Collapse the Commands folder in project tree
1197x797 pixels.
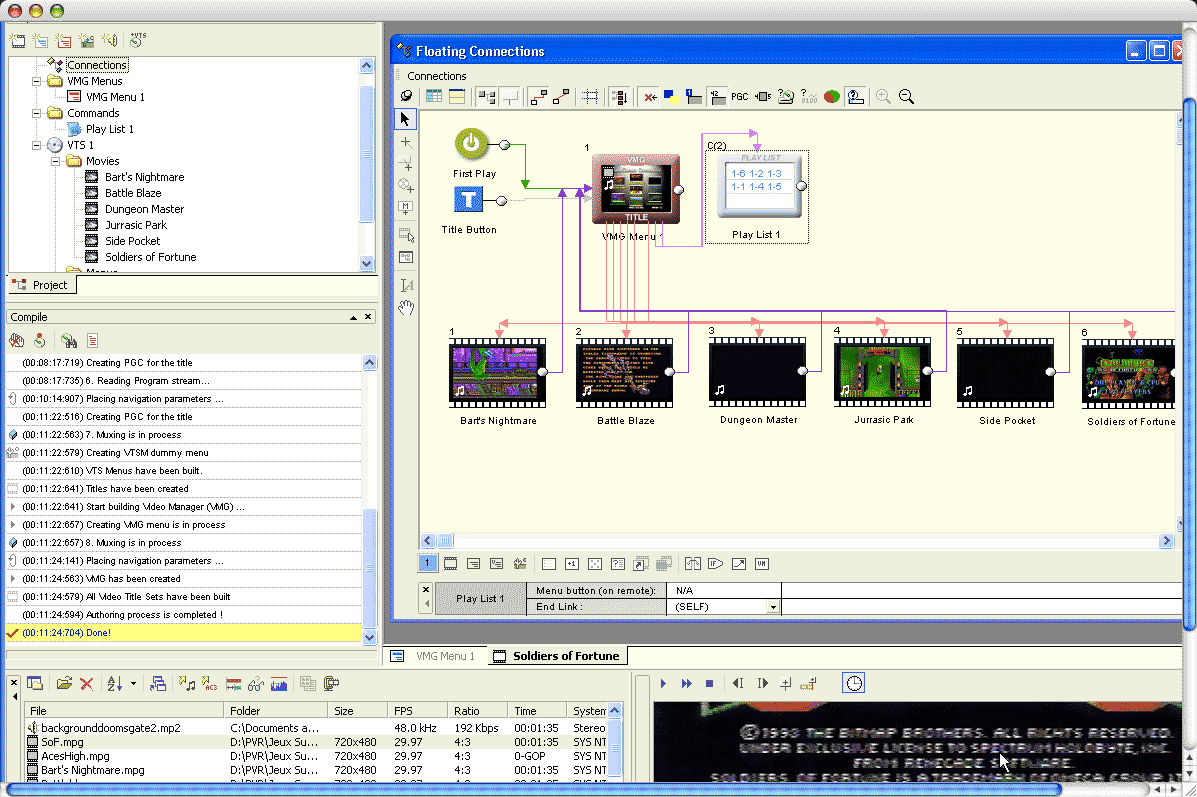pos(36,113)
